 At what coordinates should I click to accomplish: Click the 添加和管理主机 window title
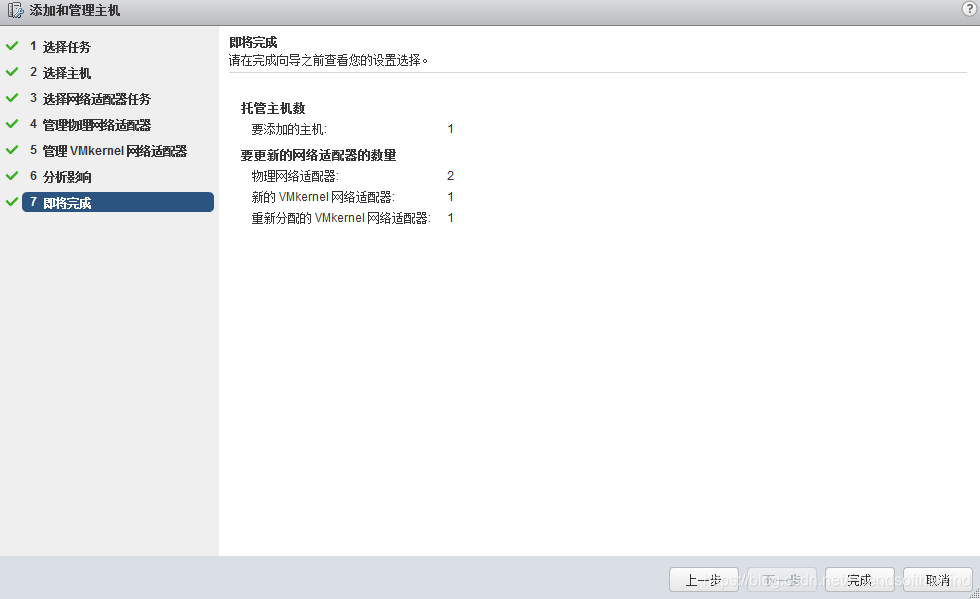point(74,11)
